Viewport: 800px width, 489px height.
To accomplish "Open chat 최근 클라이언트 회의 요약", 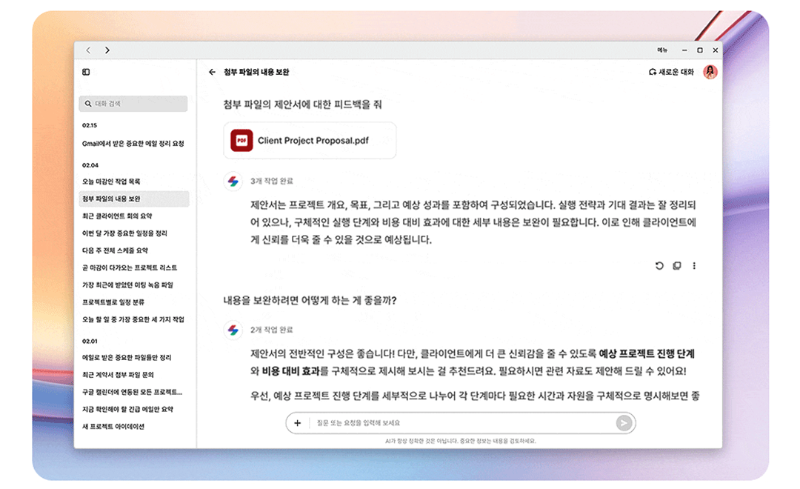I will (117, 216).
